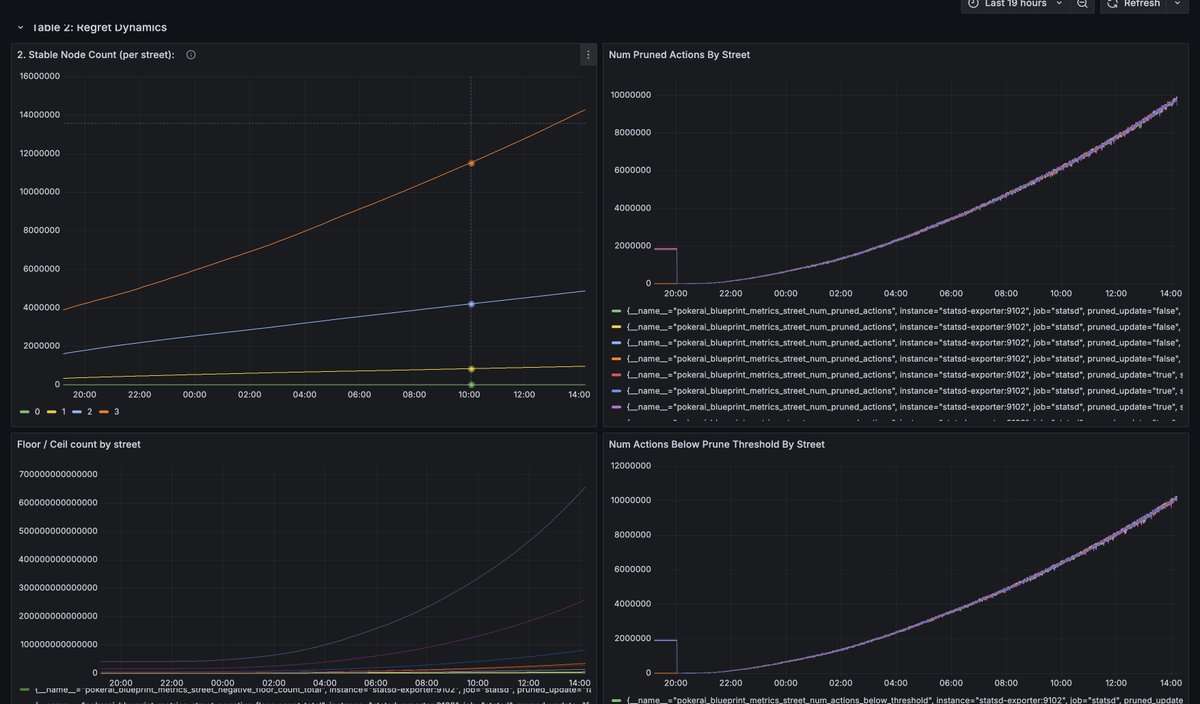Toggle the green actions_below_threshold legend series

[897, 699]
